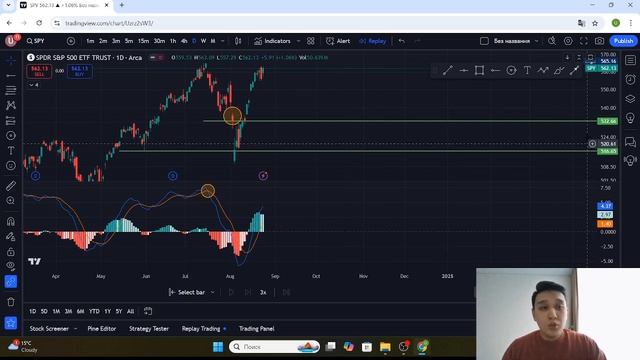640x360 pixels.
Task: Open the alerts clock panel icon
Action: [x=630, y=79]
